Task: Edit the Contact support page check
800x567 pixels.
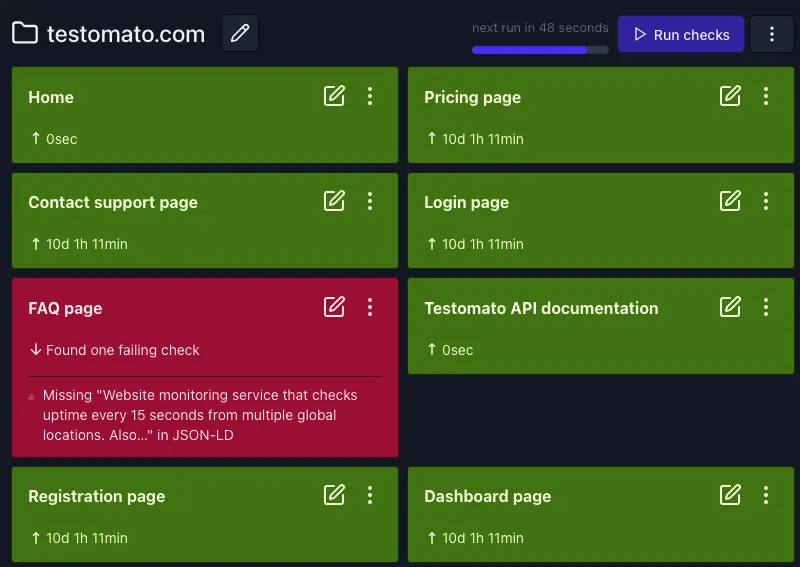Action: (334, 201)
